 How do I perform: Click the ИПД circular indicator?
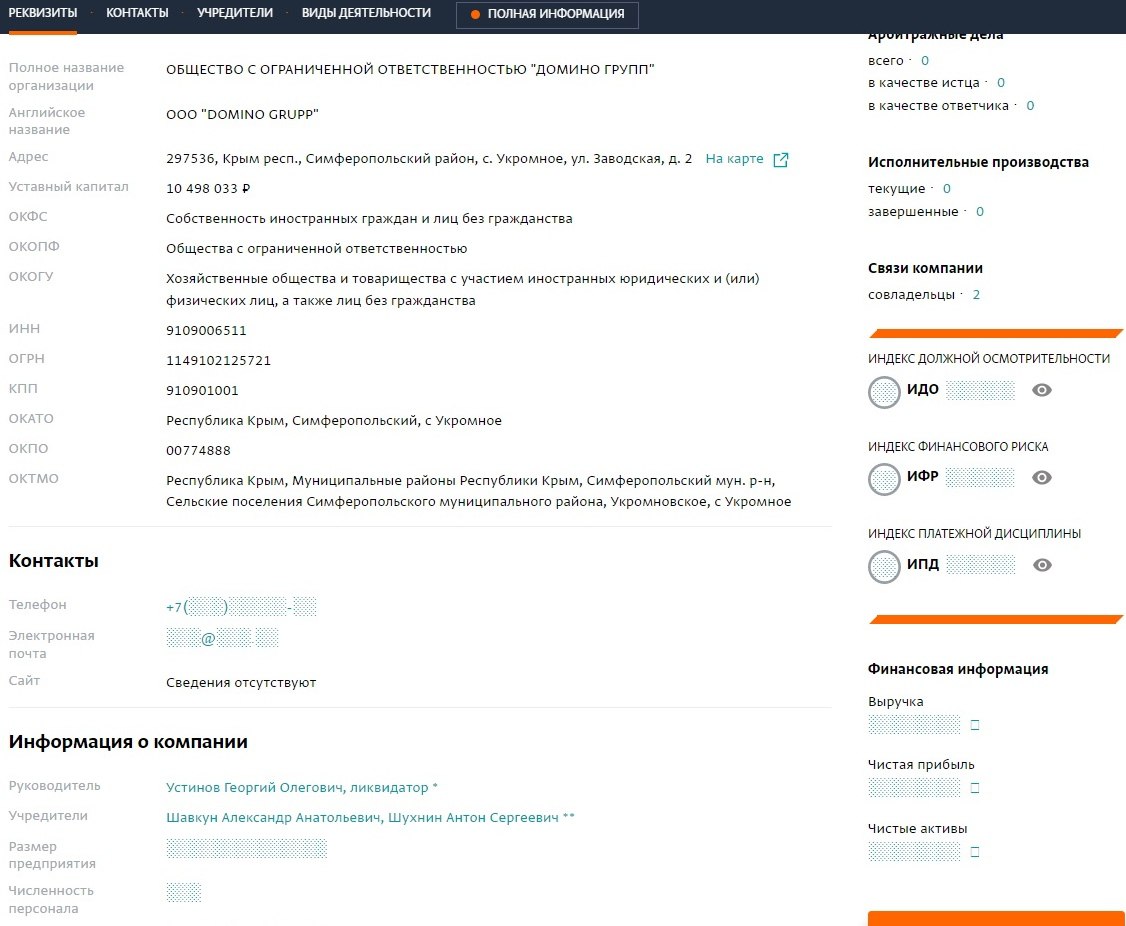[x=885, y=566]
